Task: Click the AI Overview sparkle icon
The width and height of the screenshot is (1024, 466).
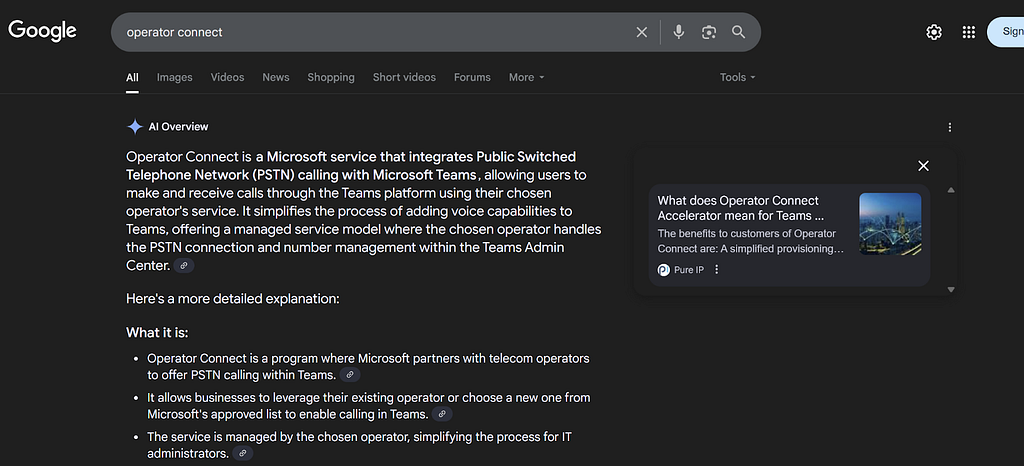Action: [135, 127]
